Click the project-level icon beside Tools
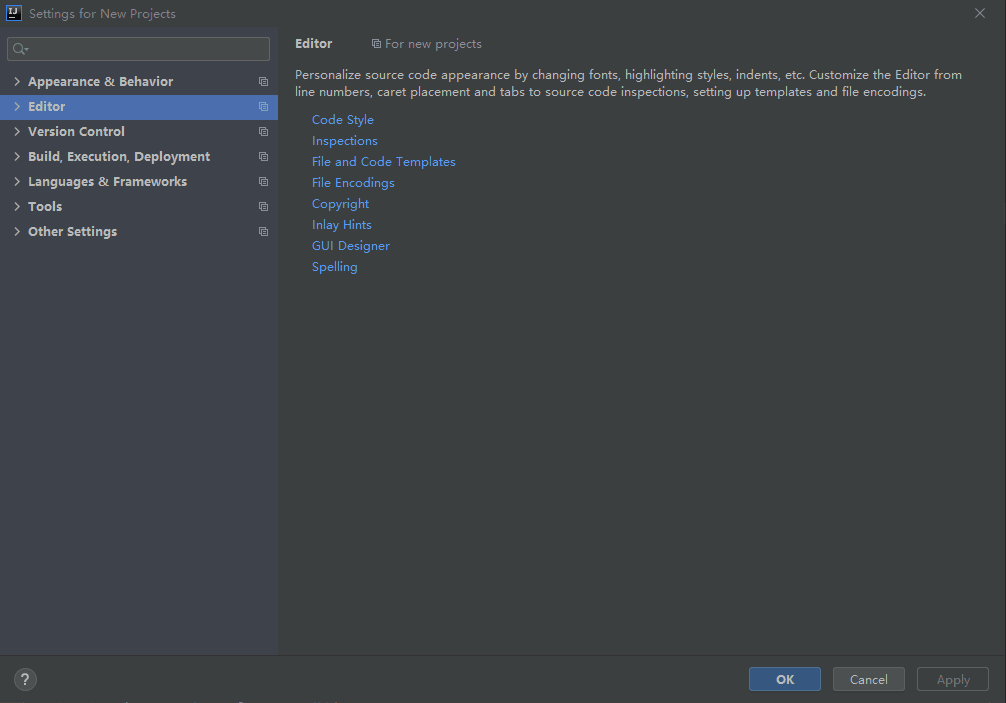 263,207
